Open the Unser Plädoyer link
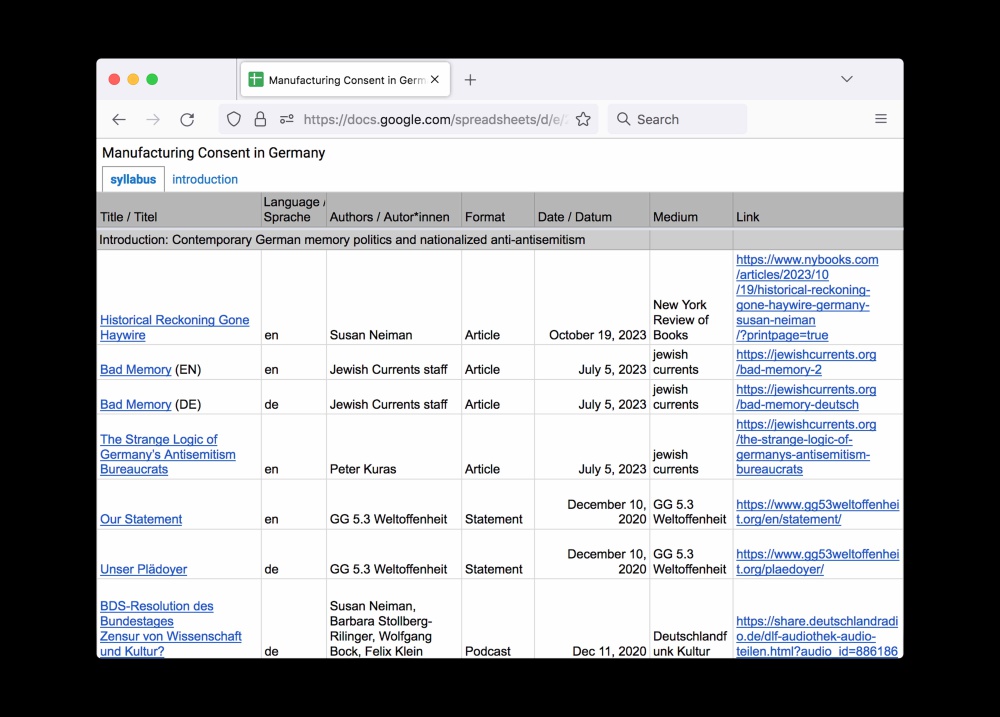 [x=143, y=570]
